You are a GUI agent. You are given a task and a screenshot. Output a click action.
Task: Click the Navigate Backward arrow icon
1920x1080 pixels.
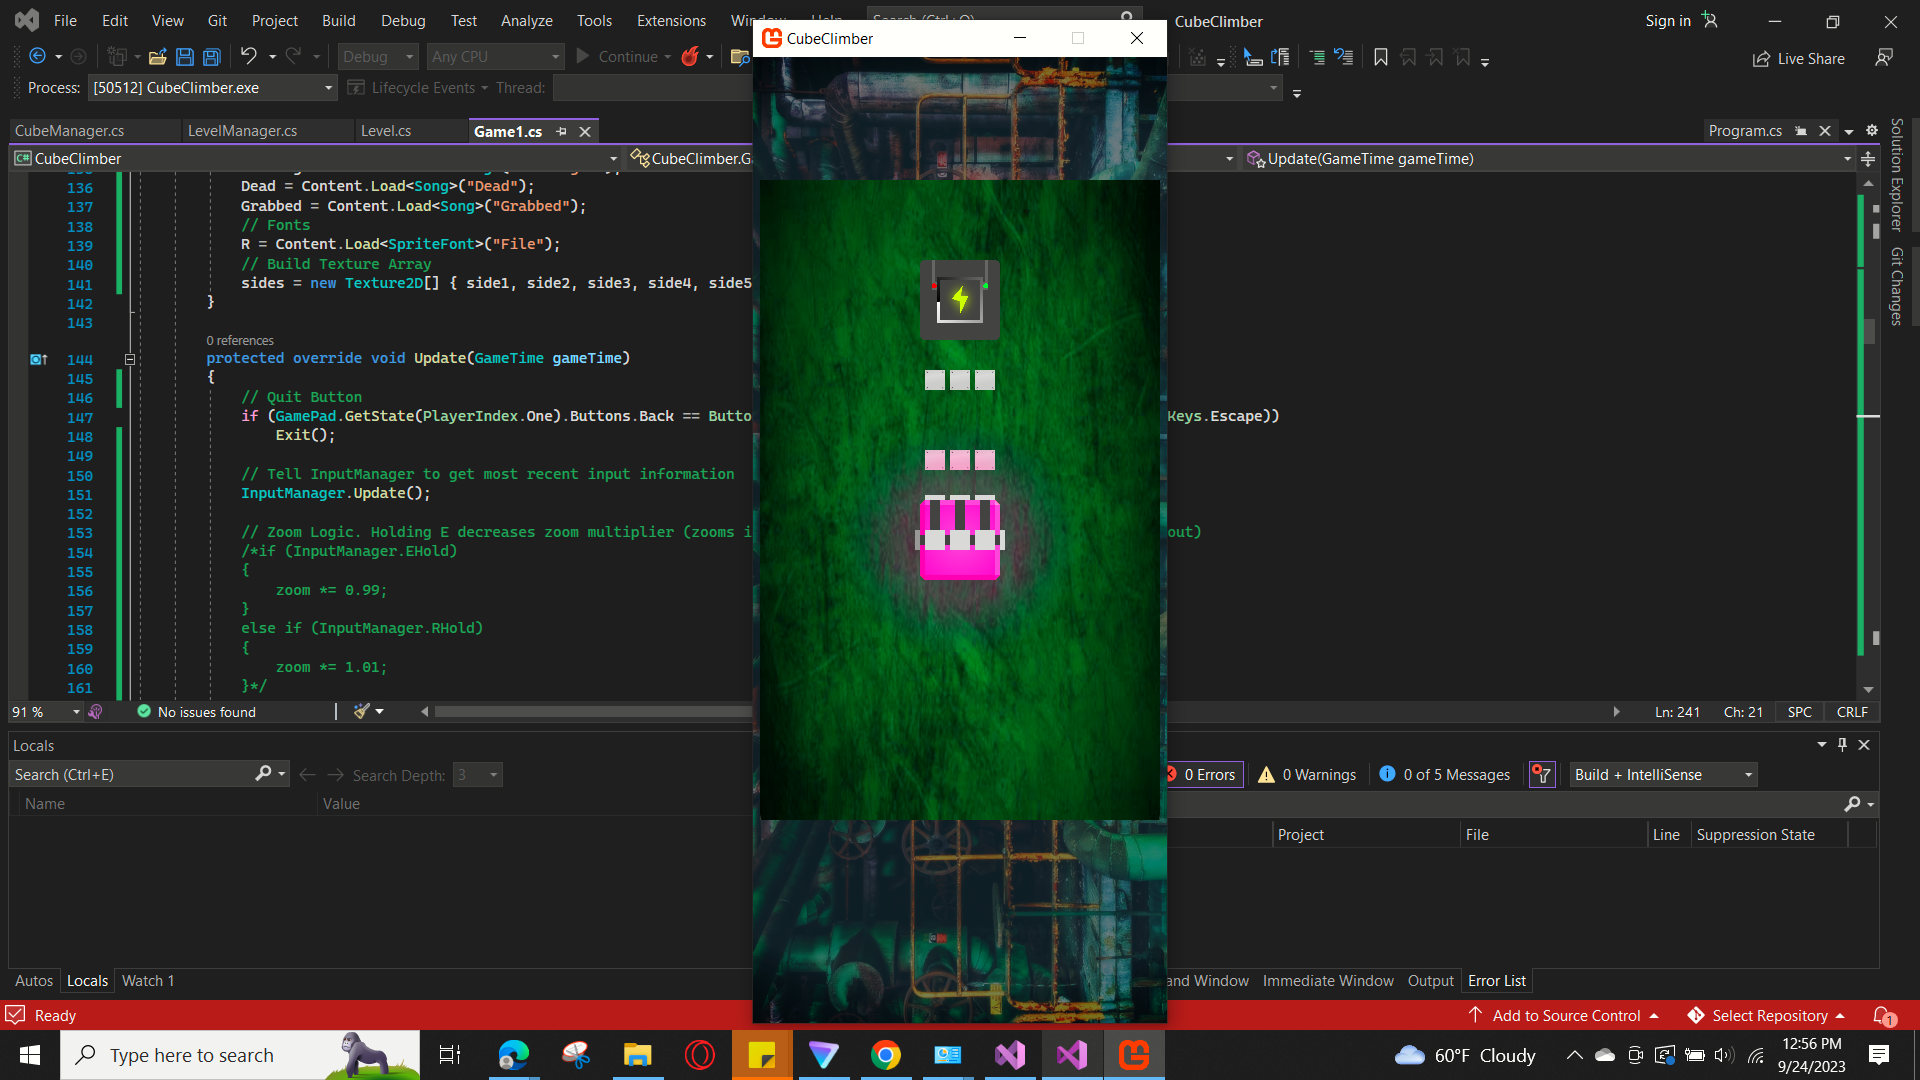pyautogui.click(x=37, y=57)
